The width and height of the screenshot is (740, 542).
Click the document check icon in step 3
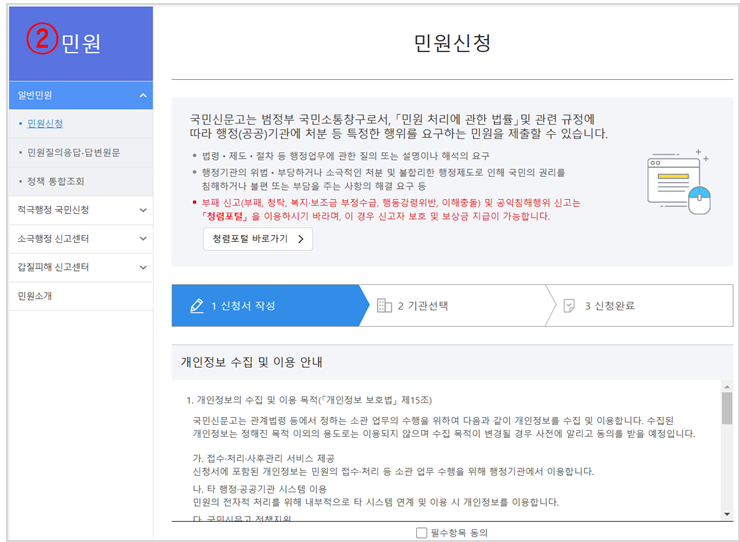(x=569, y=306)
